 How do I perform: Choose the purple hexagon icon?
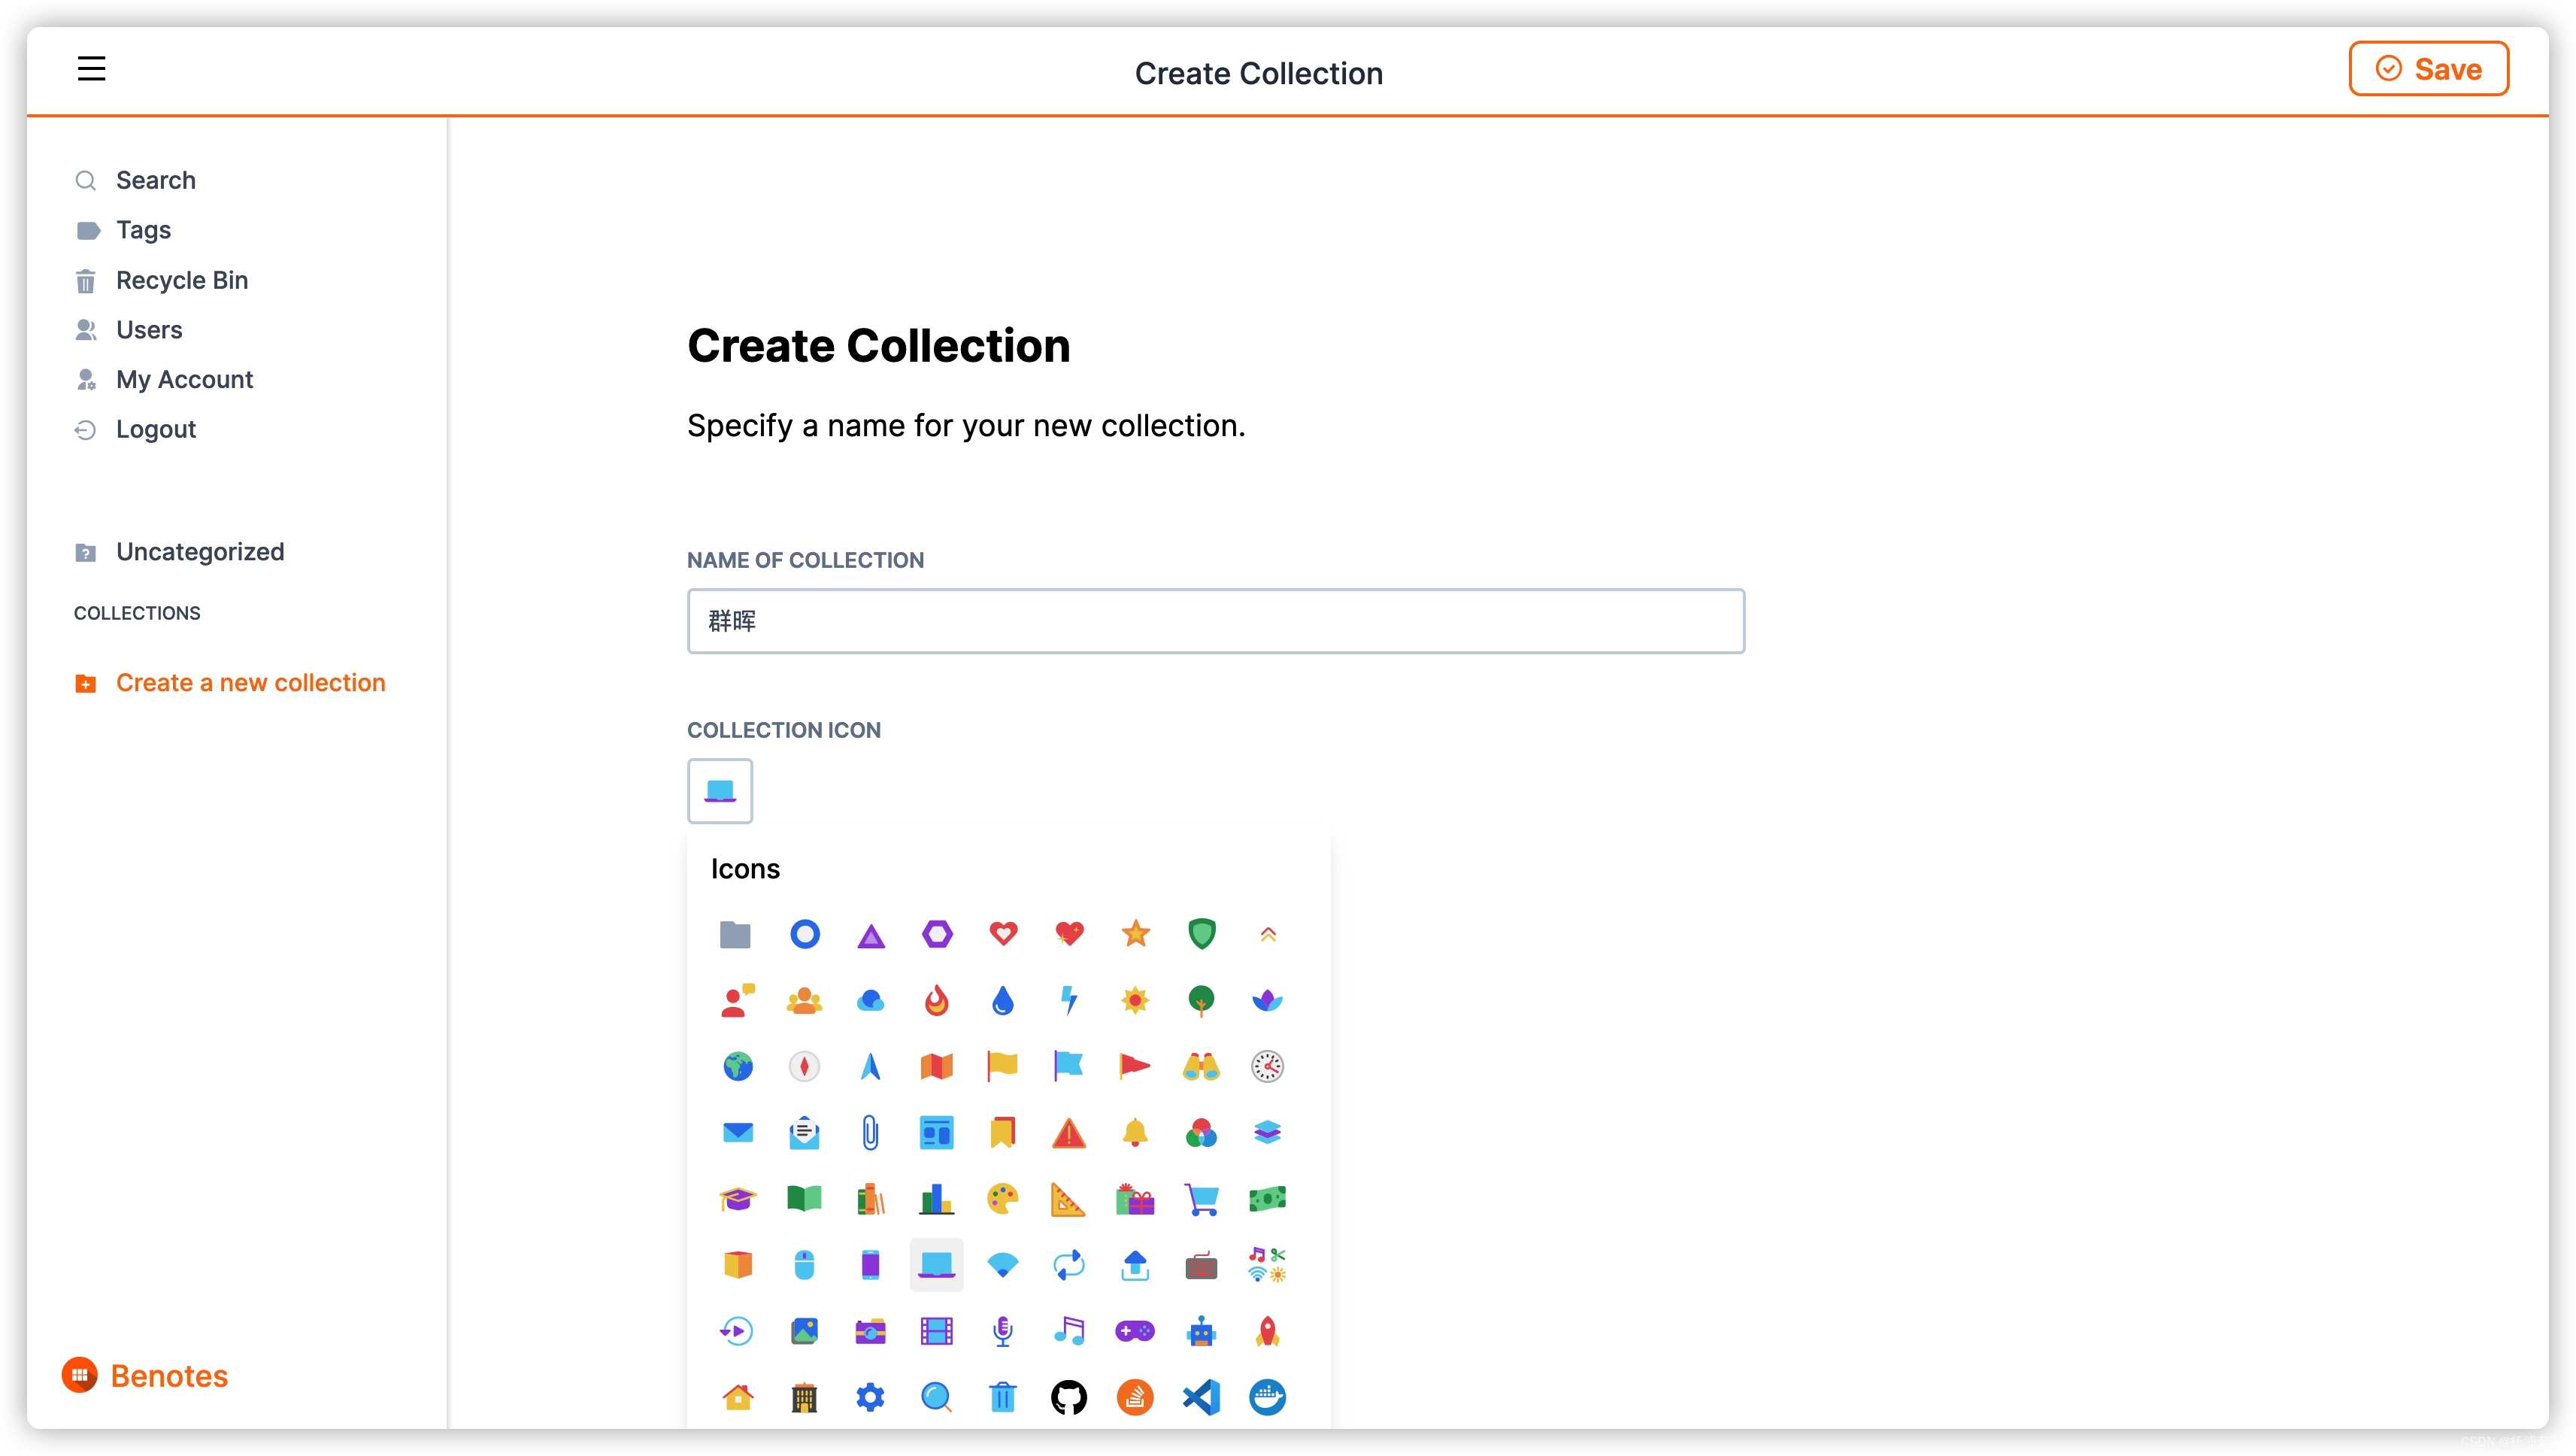click(937, 934)
